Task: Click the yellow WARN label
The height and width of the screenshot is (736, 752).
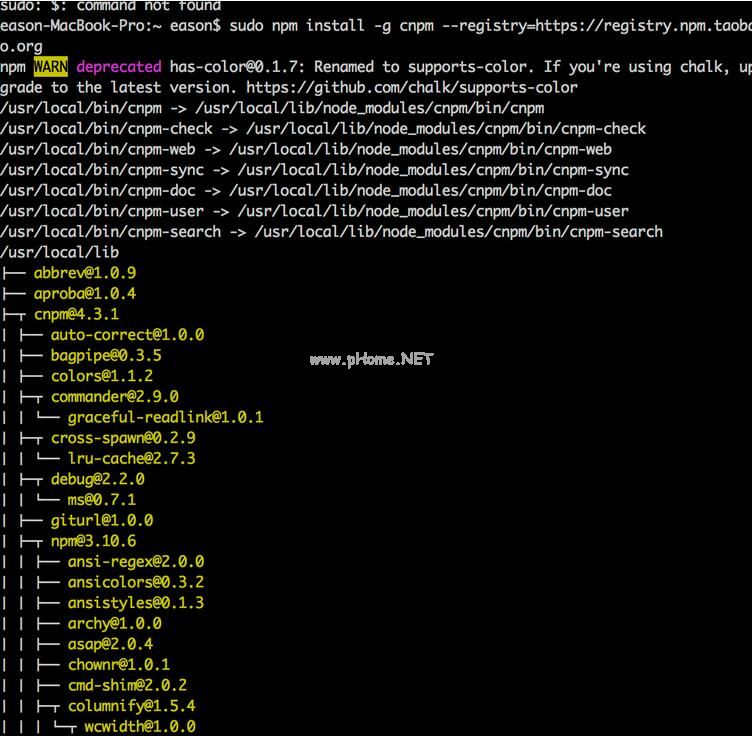Action: 51,67
